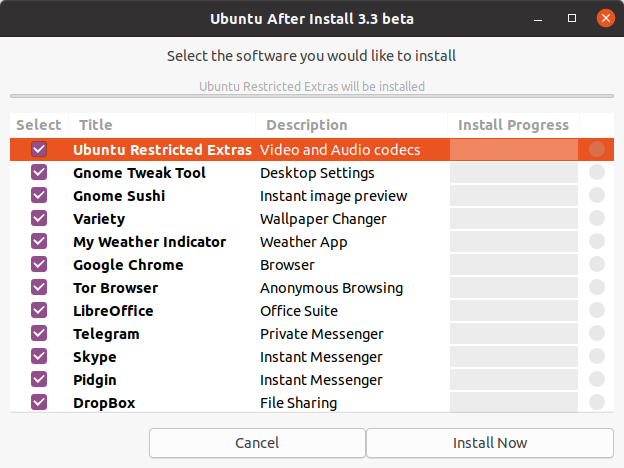Deselect Google Chrome checkbox
The image size is (624, 468).
click(39, 265)
